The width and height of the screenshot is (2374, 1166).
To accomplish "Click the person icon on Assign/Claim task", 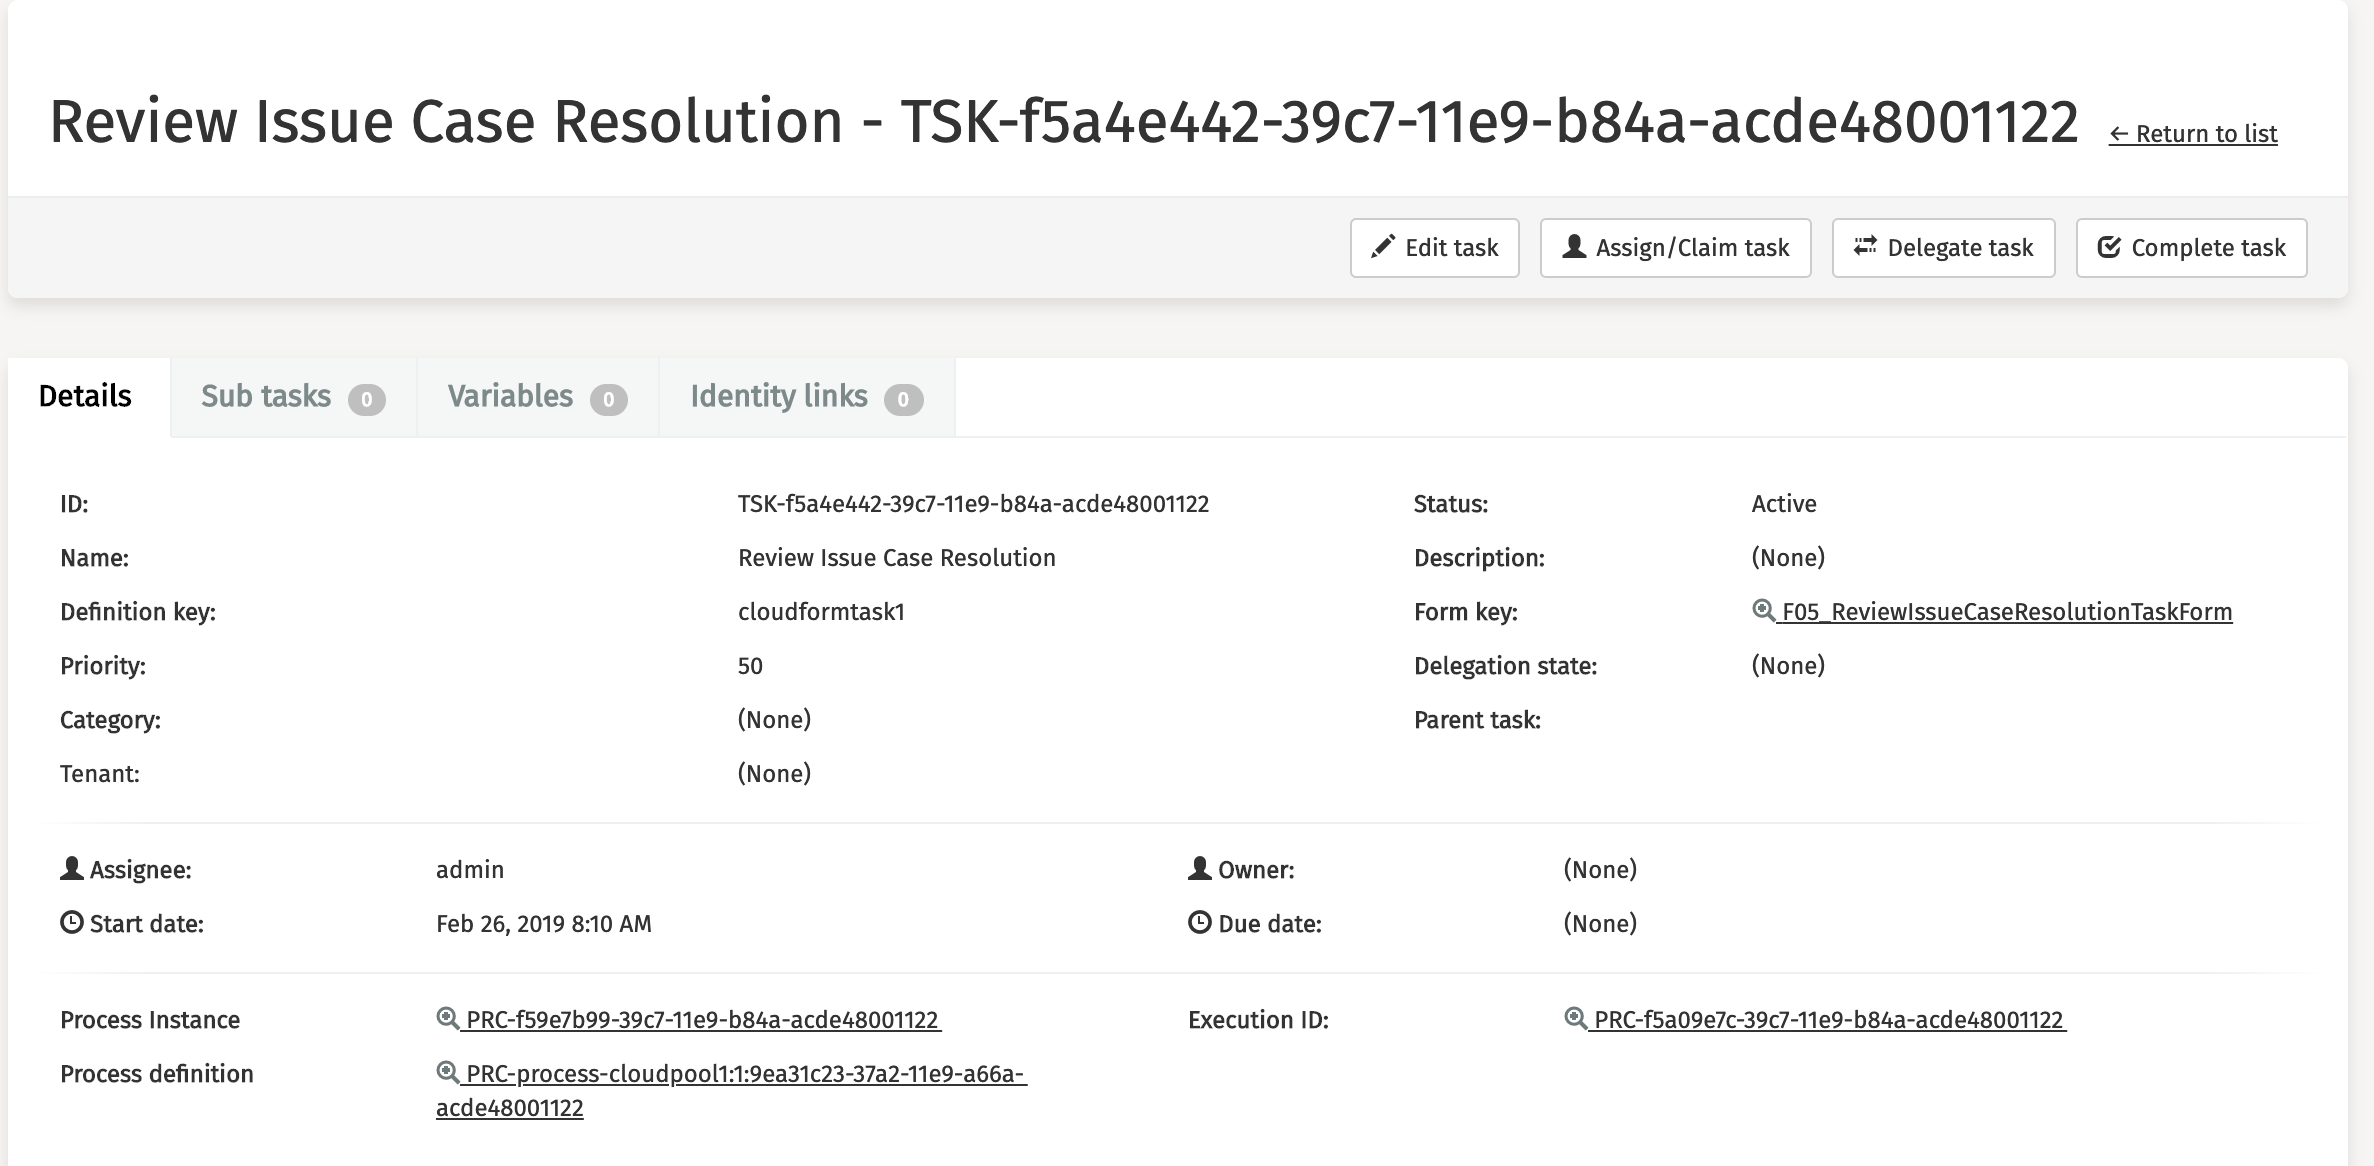I will click(1574, 246).
